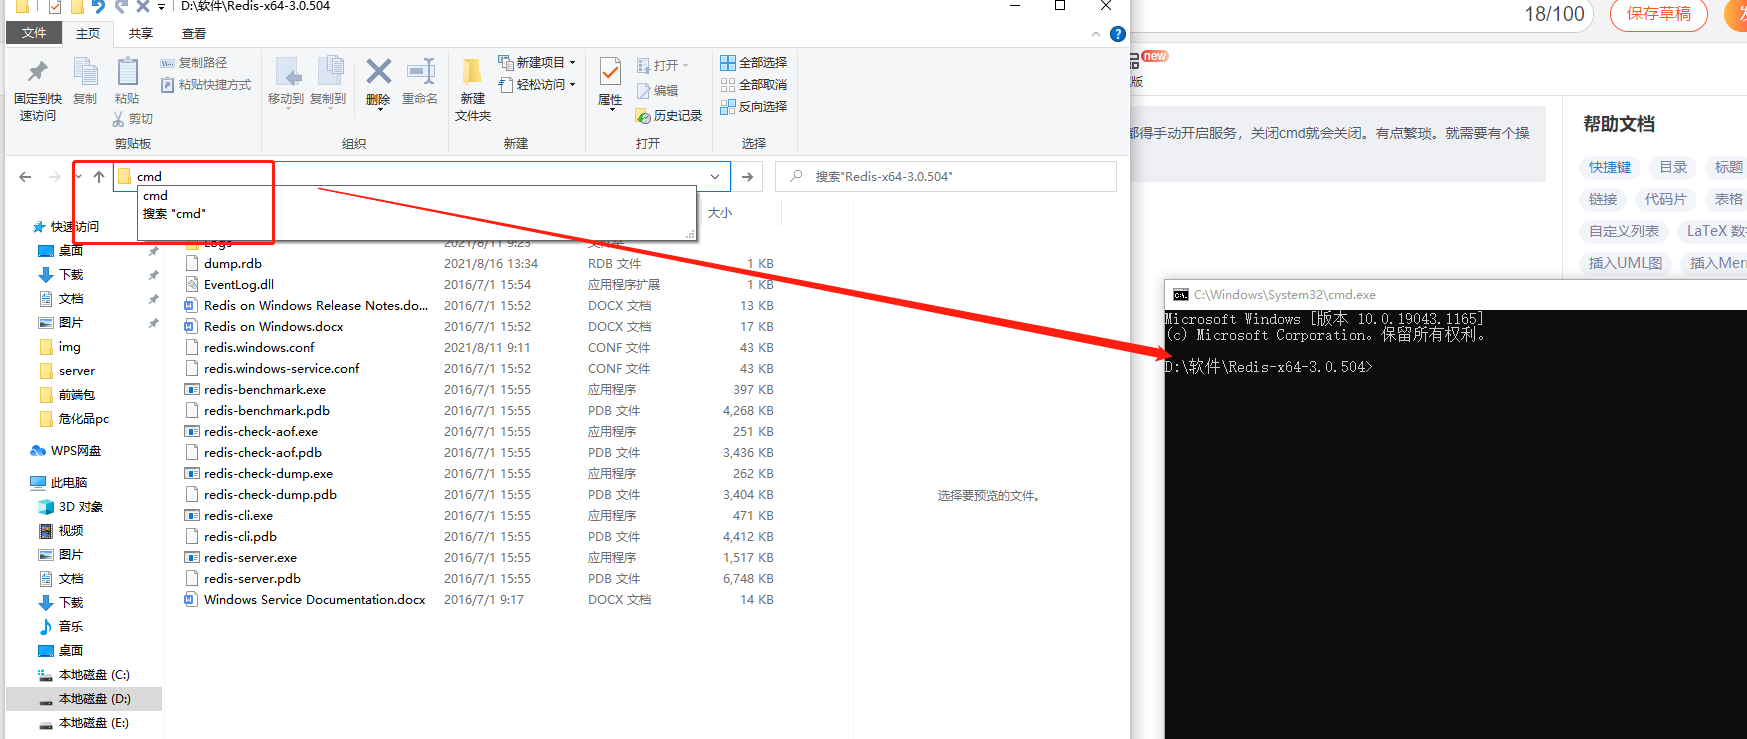The width and height of the screenshot is (1747, 739).
Task: Expand the address bar history dropdown
Action: pos(715,177)
